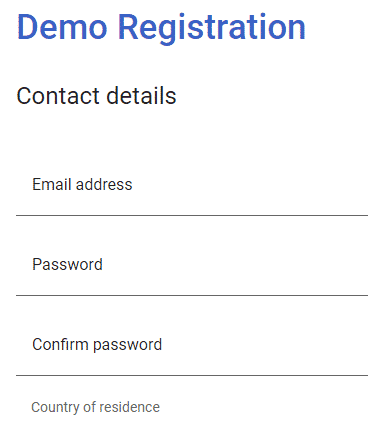Viewport: 368px width, 431px height.
Task: Click the empty area right of Password label
Action: click(x=235, y=264)
